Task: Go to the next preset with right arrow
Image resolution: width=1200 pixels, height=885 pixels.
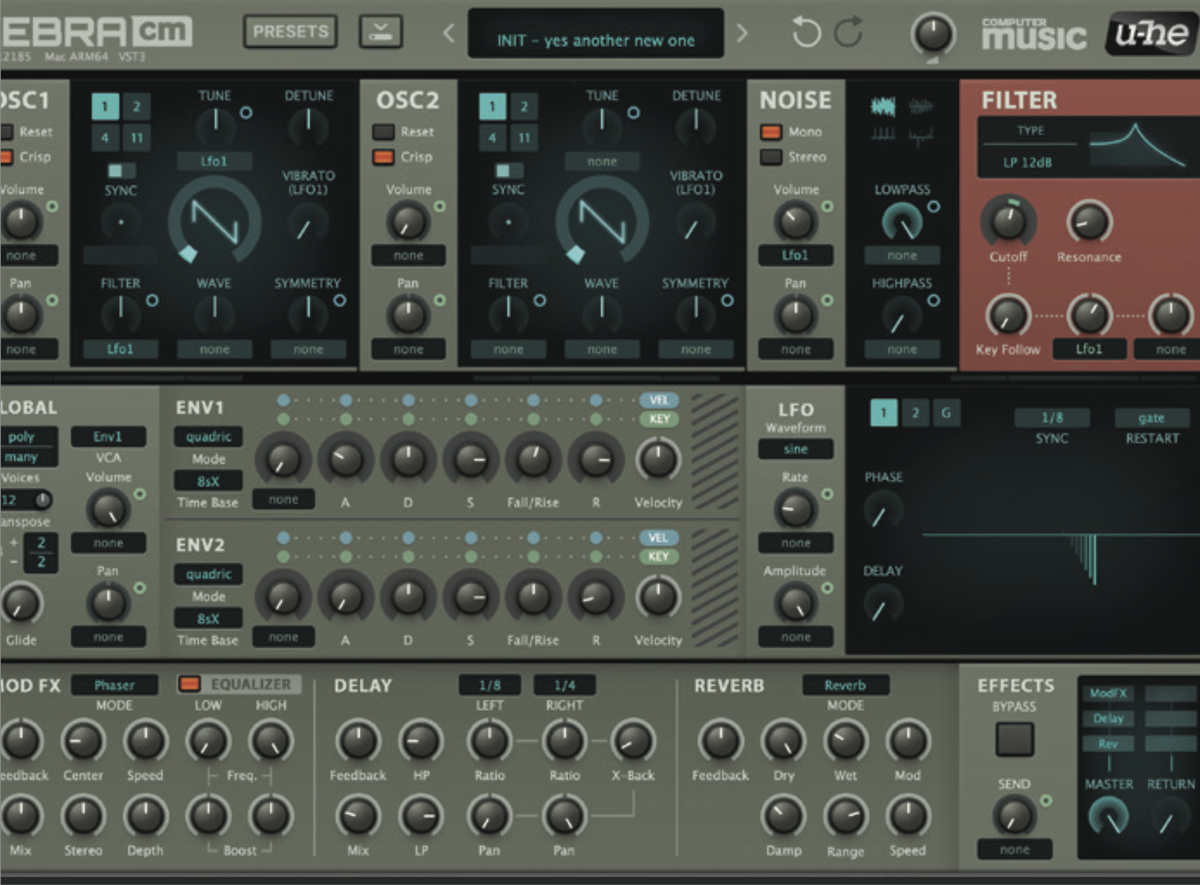Action: 741,34
